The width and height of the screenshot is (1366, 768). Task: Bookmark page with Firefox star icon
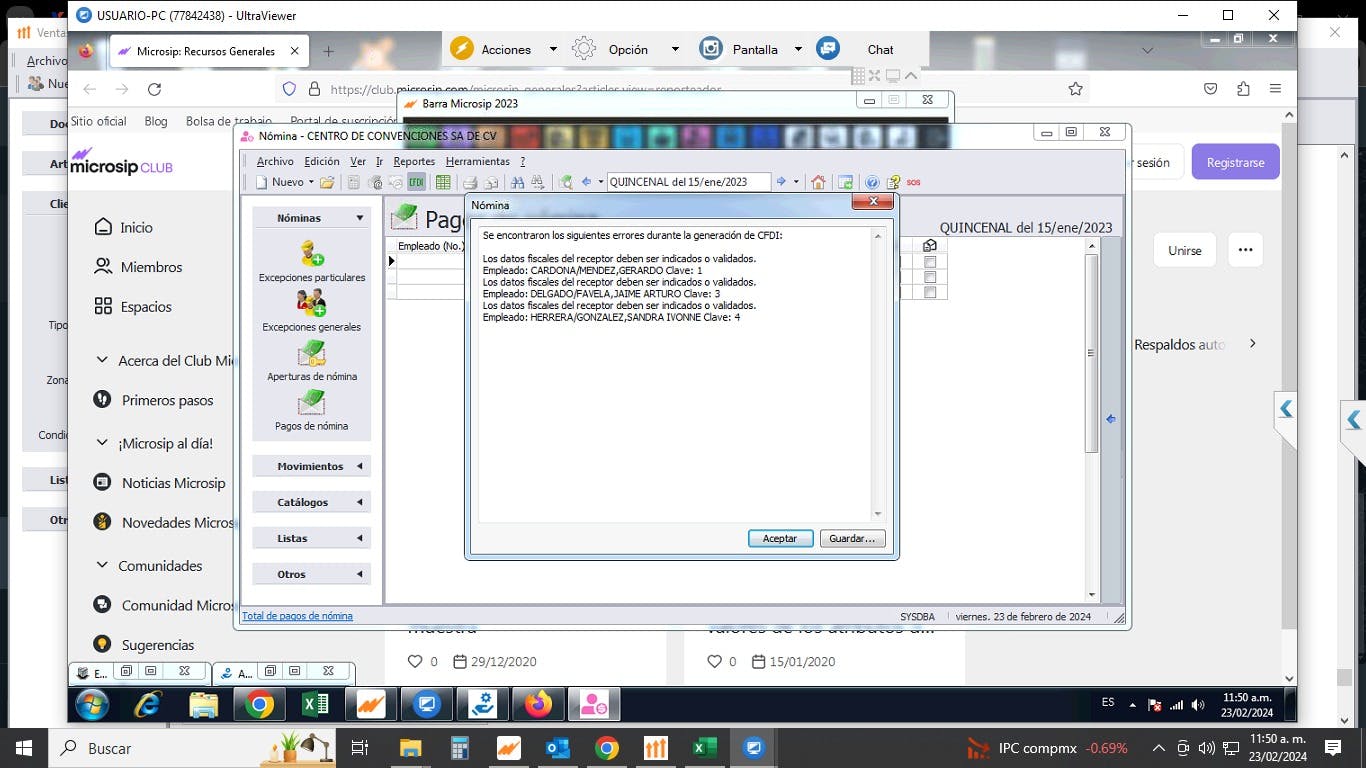[x=1075, y=89]
